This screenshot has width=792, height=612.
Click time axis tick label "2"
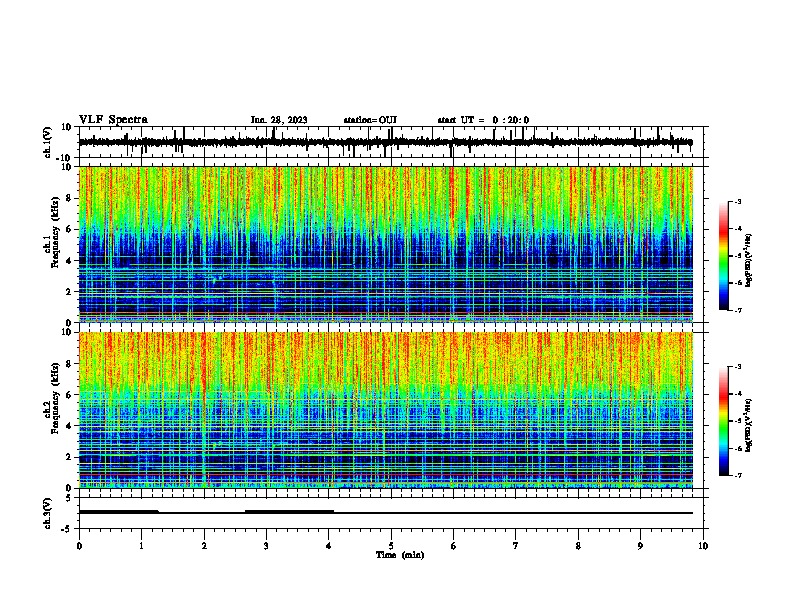pyautogui.click(x=204, y=546)
